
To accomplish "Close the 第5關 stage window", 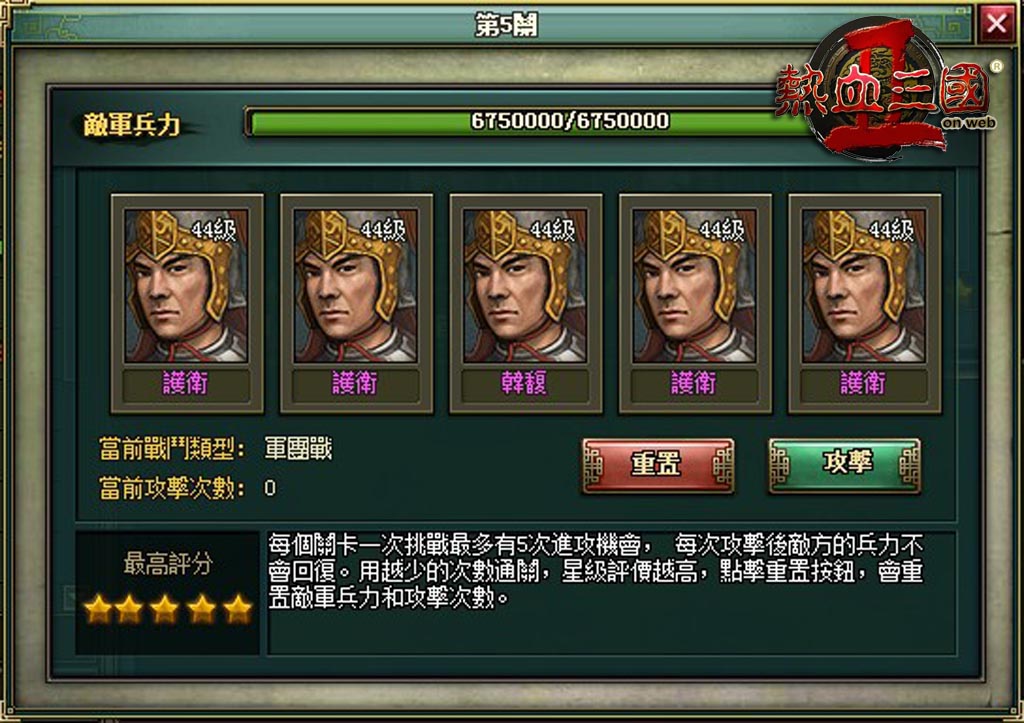I will click(996, 24).
